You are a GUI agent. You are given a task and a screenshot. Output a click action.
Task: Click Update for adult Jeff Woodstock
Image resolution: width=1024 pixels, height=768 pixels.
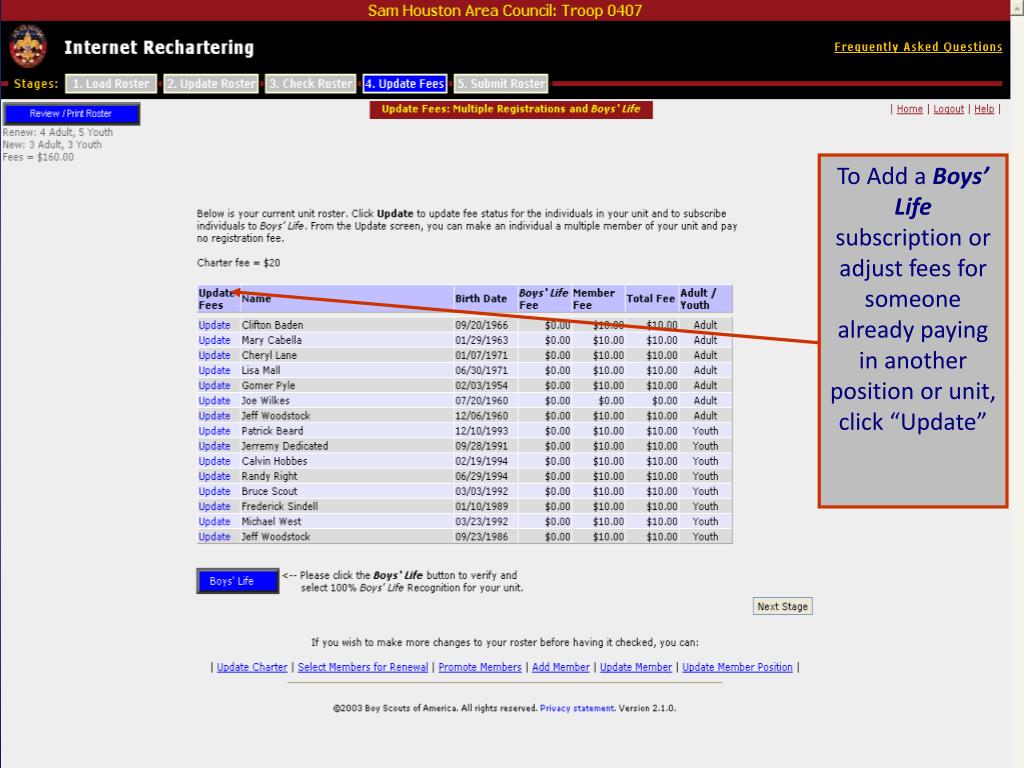(214, 415)
